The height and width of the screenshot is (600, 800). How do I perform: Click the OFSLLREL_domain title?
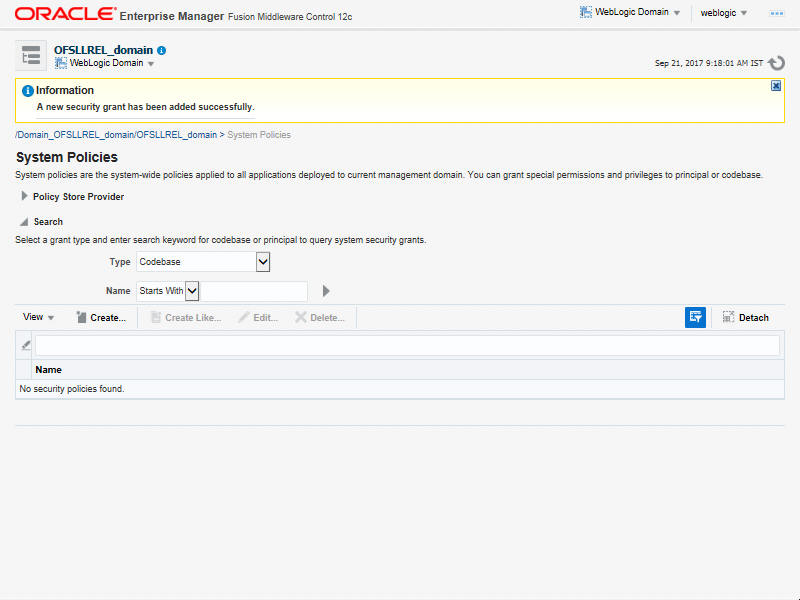coord(104,50)
